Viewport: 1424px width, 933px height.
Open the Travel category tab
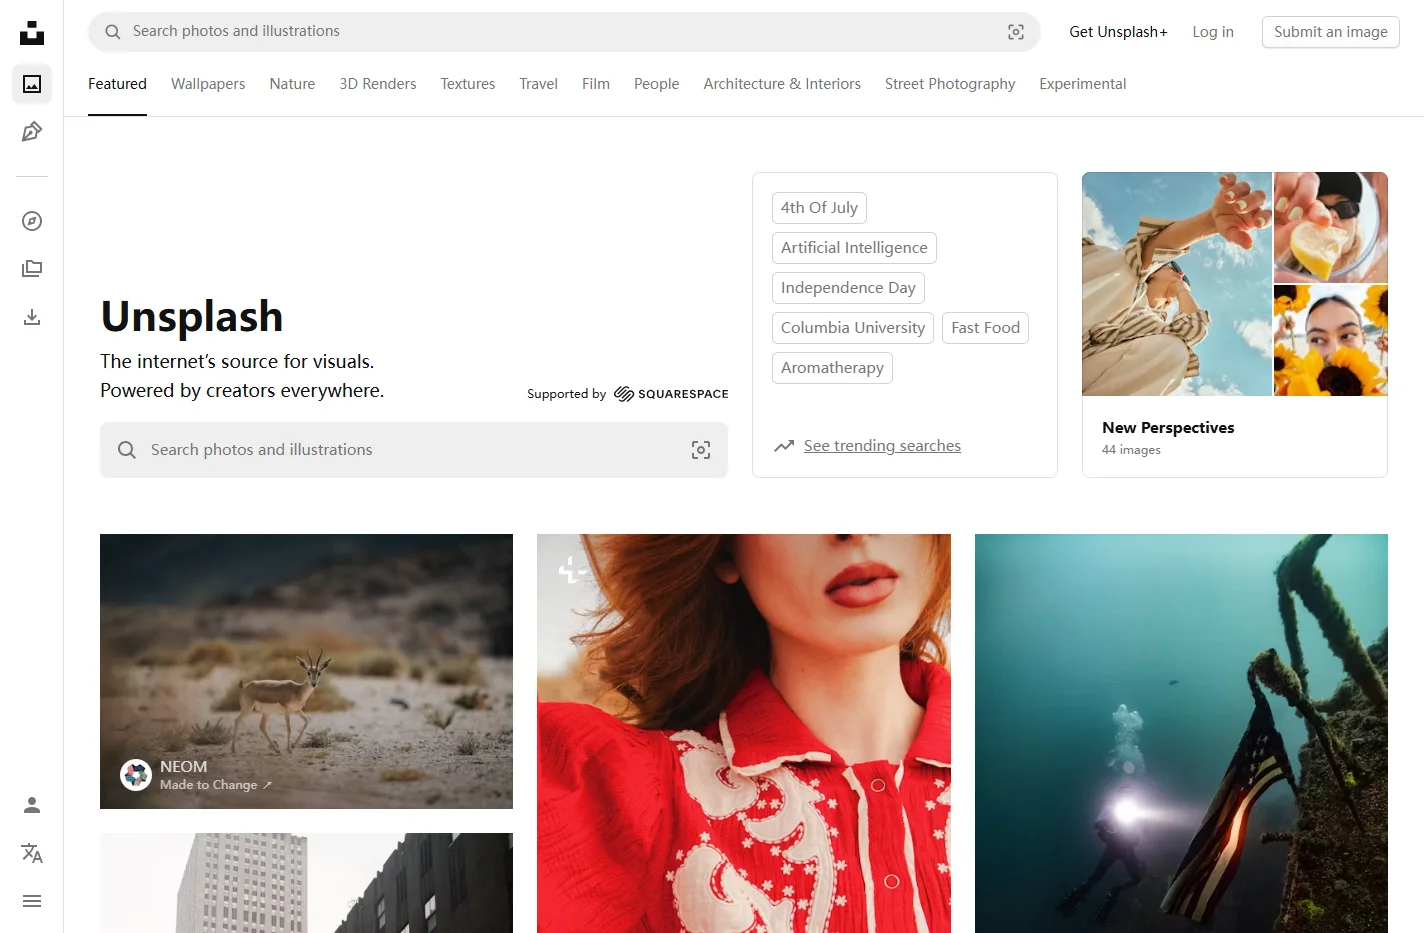(539, 84)
